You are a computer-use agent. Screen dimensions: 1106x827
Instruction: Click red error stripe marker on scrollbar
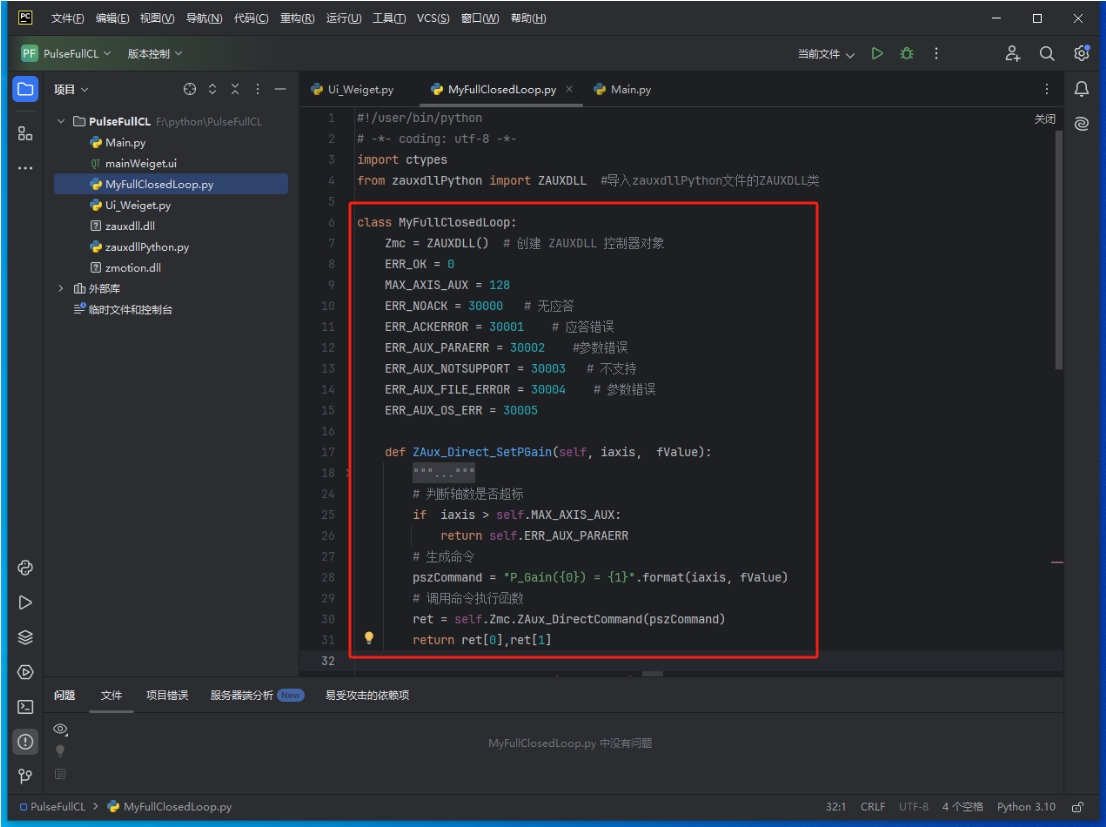(1057, 562)
